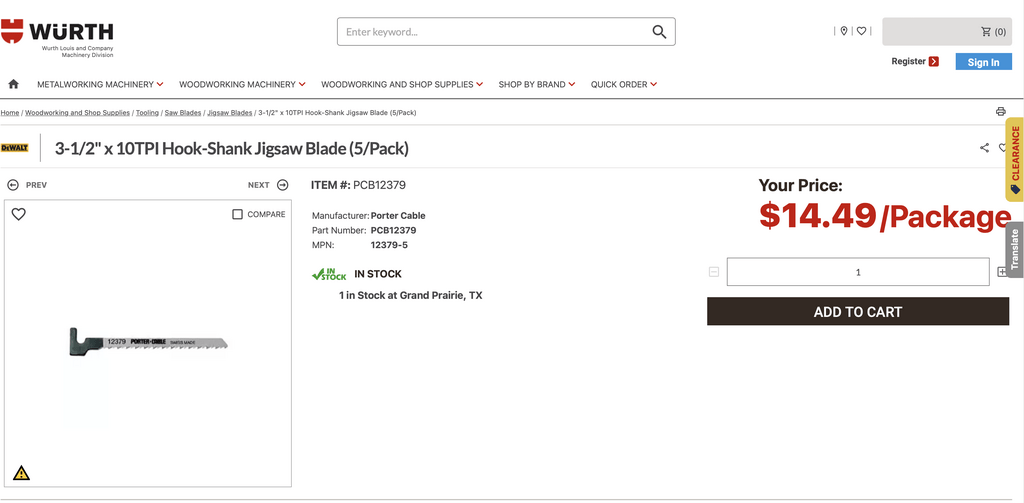Click the Register link
The width and height of the screenshot is (1024, 503).
908,61
